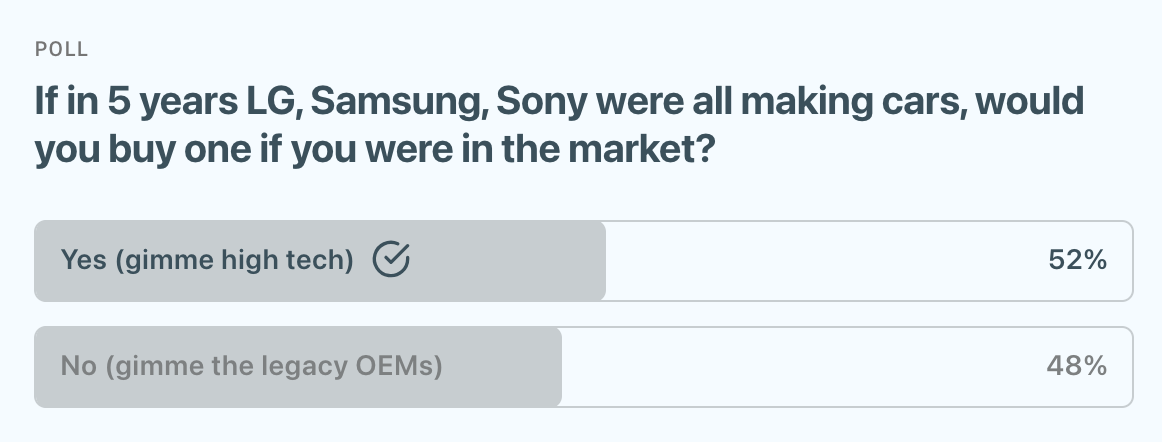The height and width of the screenshot is (442, 1162).
Task: Click the filled gray bar of the No result
Action: coord(500,367)
